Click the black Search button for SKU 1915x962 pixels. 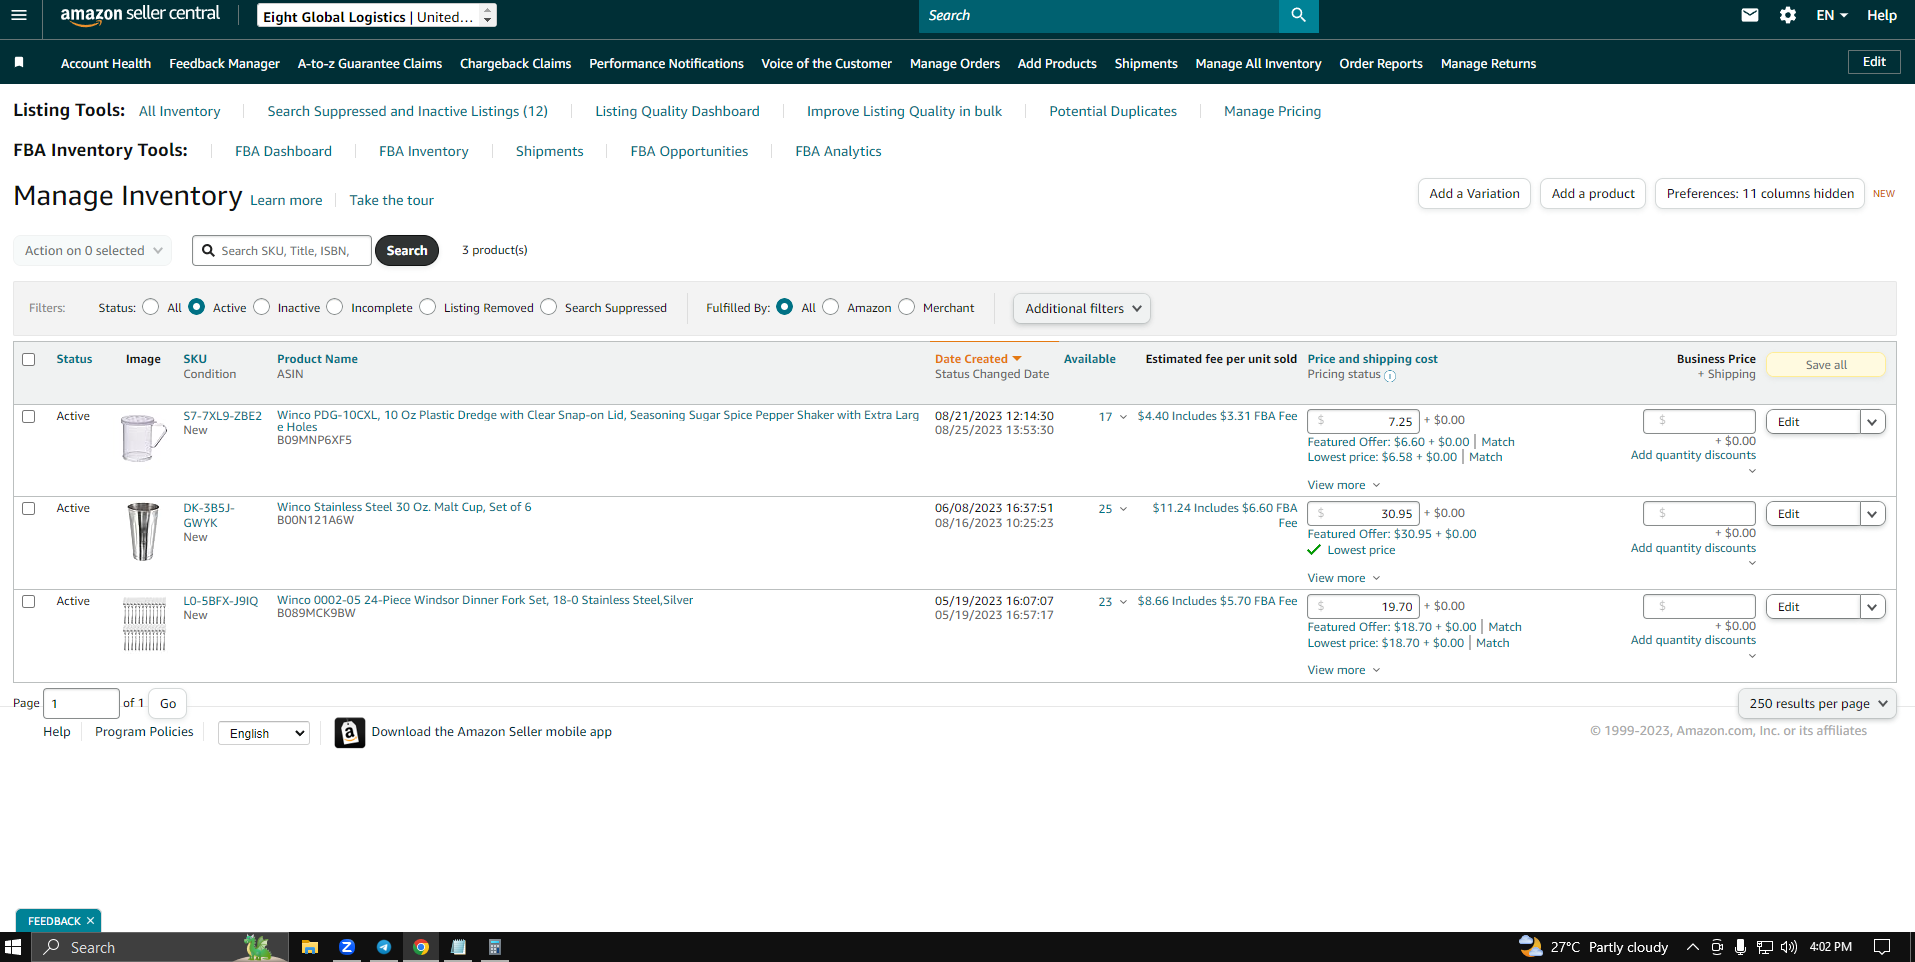(x=407, y=251)
